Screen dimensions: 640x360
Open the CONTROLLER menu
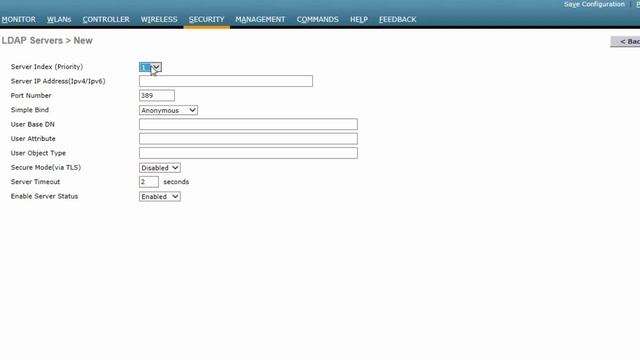(106, 19)
